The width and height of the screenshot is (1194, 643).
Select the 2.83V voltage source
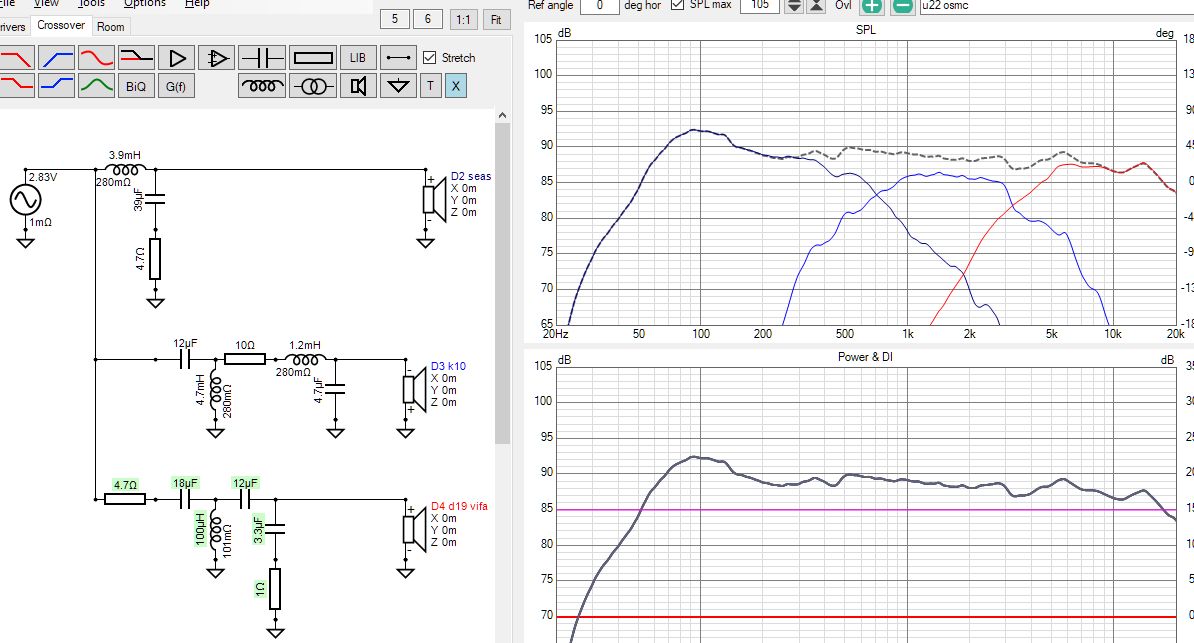[25, 200]
